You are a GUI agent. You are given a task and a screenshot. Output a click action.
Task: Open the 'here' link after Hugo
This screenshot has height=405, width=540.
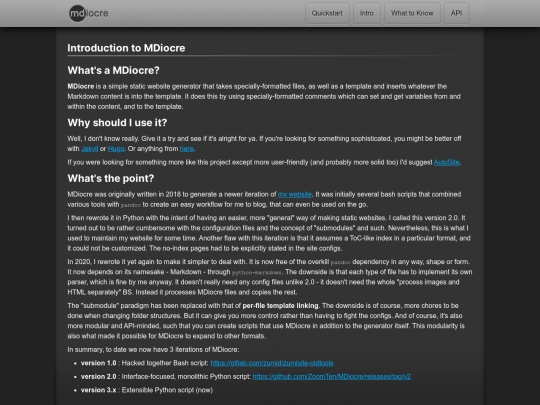[186, 149]
